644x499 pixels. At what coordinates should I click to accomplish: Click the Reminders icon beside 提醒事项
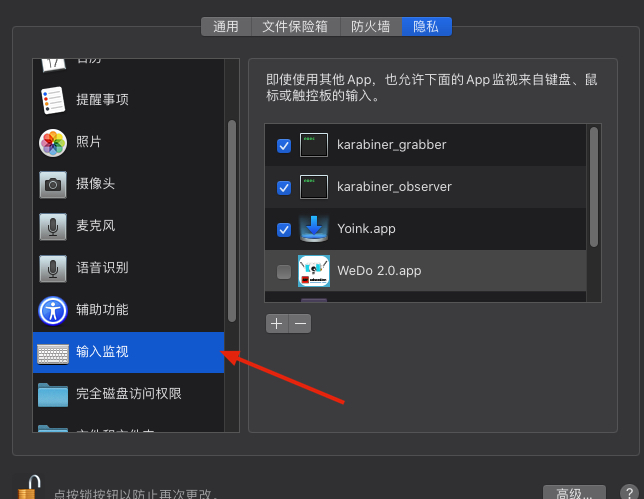pos(53,100)
